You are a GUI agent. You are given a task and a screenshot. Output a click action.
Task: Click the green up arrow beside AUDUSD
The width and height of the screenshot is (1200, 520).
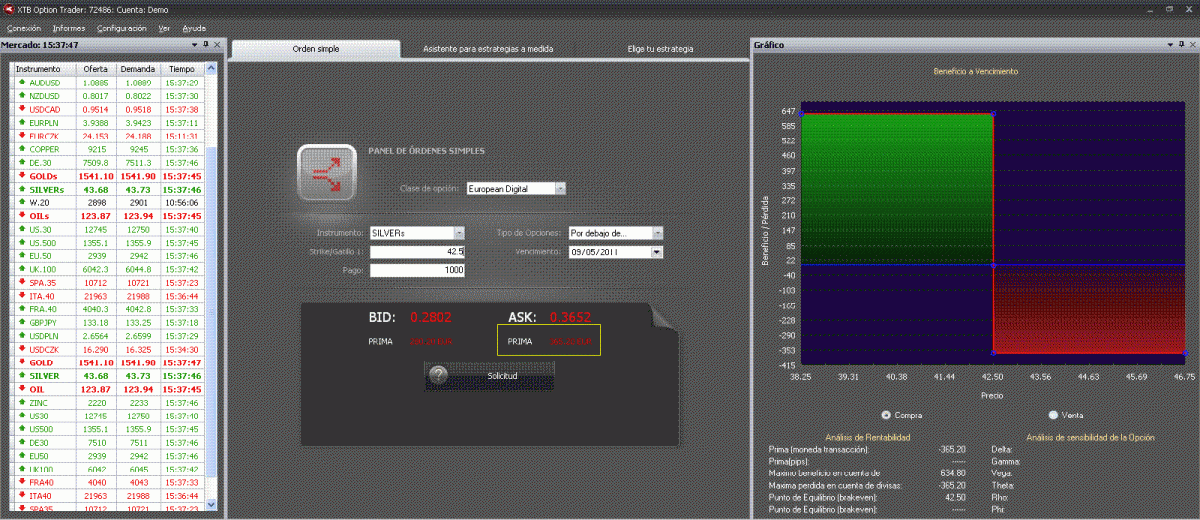(21, 82)
